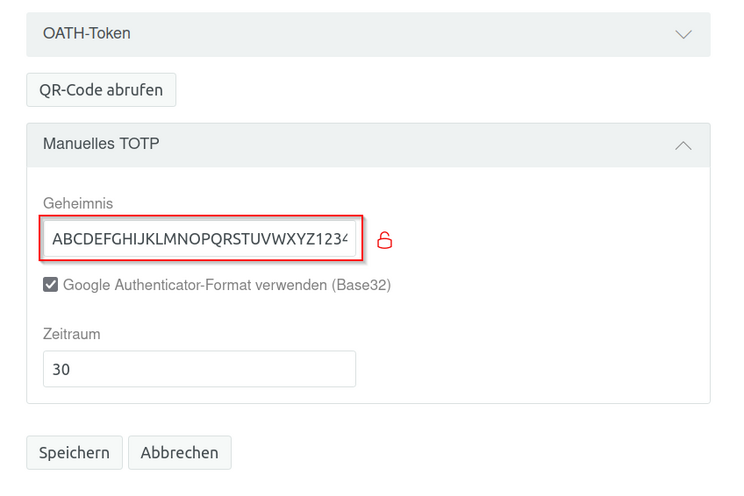Click the value 30 in Zeitraum box
This screenshot has height=496, width=744.
point(61,369)
